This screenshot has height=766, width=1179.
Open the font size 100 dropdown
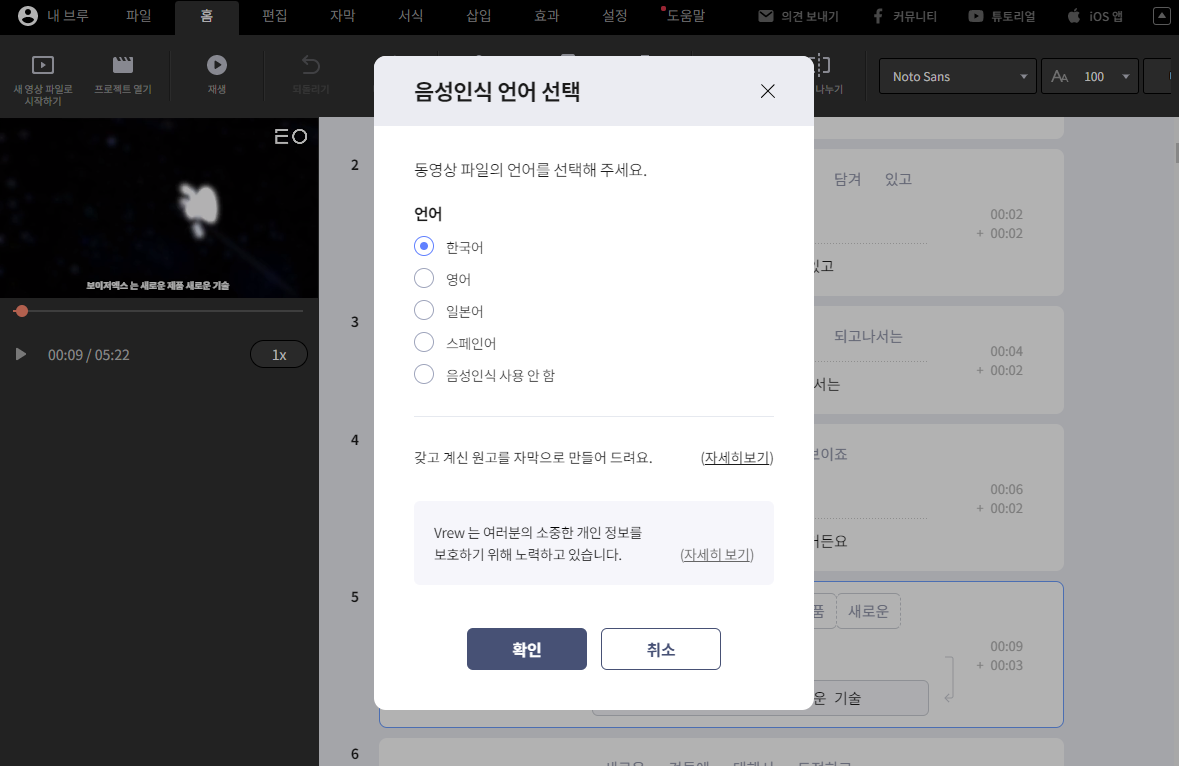pos(1090,76)
